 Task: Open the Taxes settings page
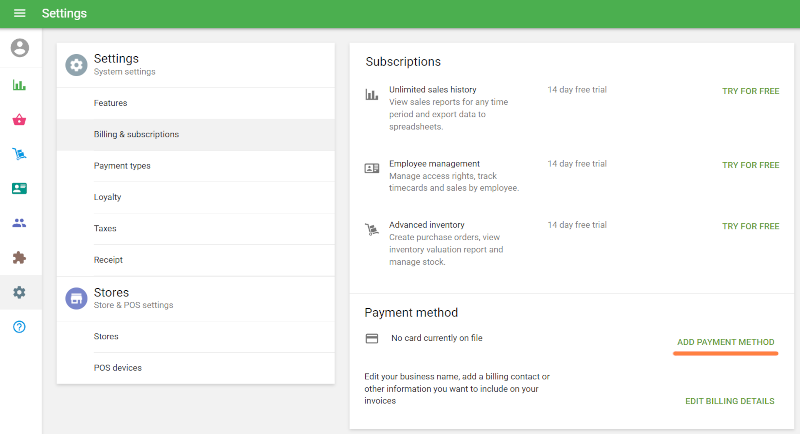[105, 228]
